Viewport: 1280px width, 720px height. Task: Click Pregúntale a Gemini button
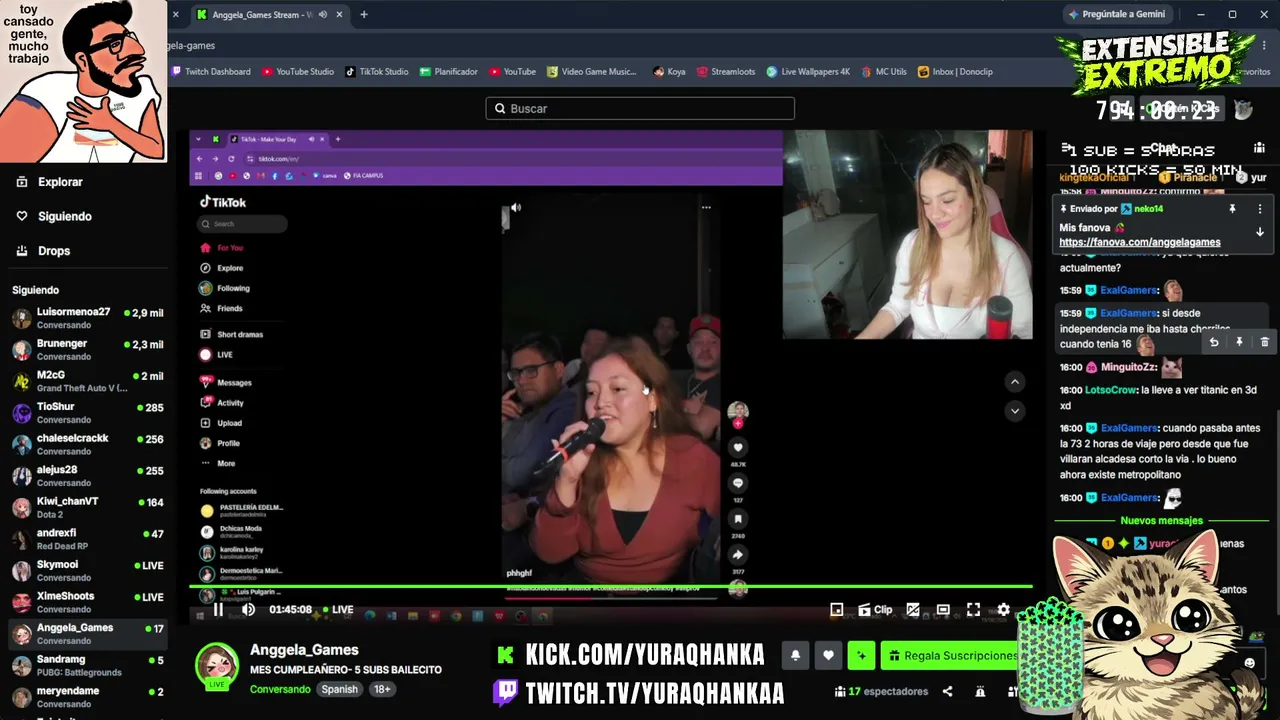pyautogui.click(x=1117, y=15)
